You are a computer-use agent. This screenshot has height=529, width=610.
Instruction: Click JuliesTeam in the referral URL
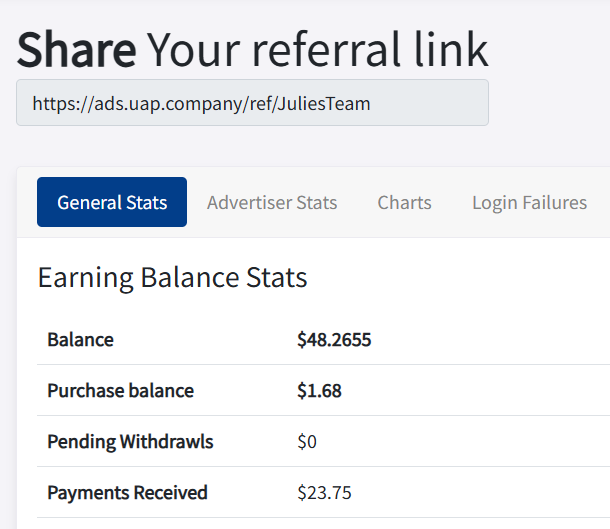pyautogui.click(x=324, y=103)
